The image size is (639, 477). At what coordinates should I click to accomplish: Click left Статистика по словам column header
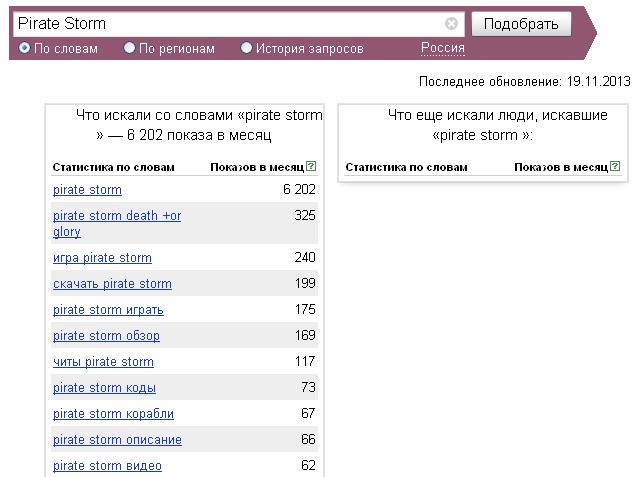pos(113,167)
